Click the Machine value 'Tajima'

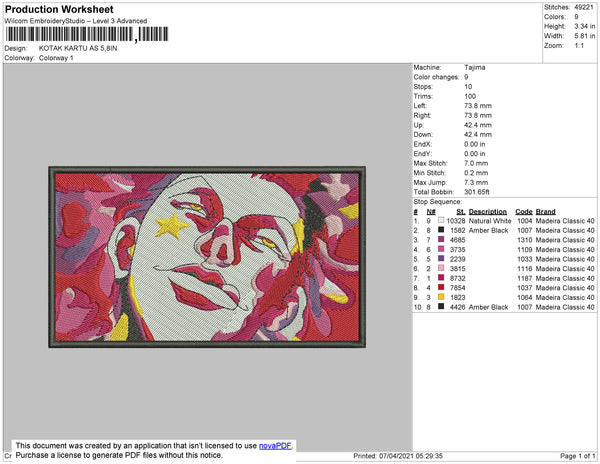point(474,67)
